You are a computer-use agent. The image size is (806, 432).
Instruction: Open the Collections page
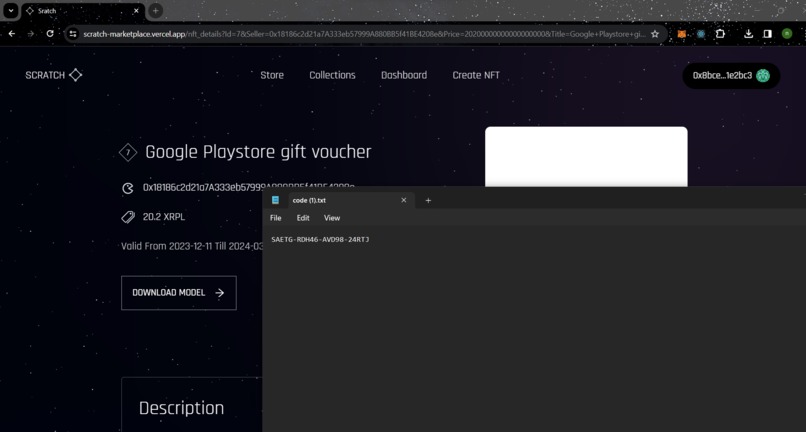pos(332,75)
